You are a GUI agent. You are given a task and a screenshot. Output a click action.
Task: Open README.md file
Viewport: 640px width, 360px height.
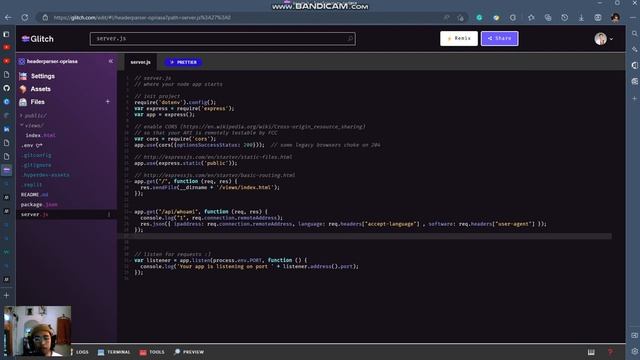(x=34, y=195)
